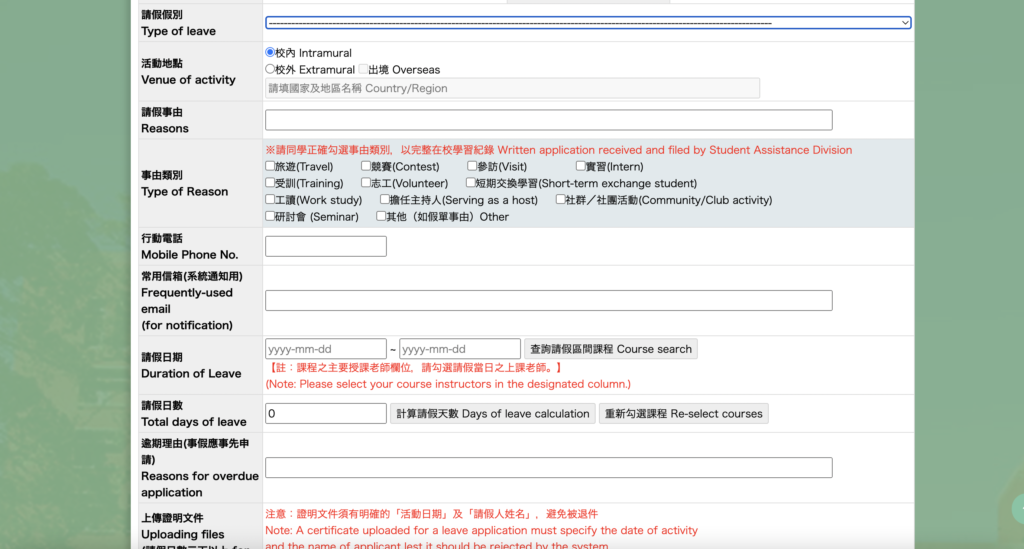Click the Mobile Phone No. field
1024x549 pixels.
[x=325, y=246]
